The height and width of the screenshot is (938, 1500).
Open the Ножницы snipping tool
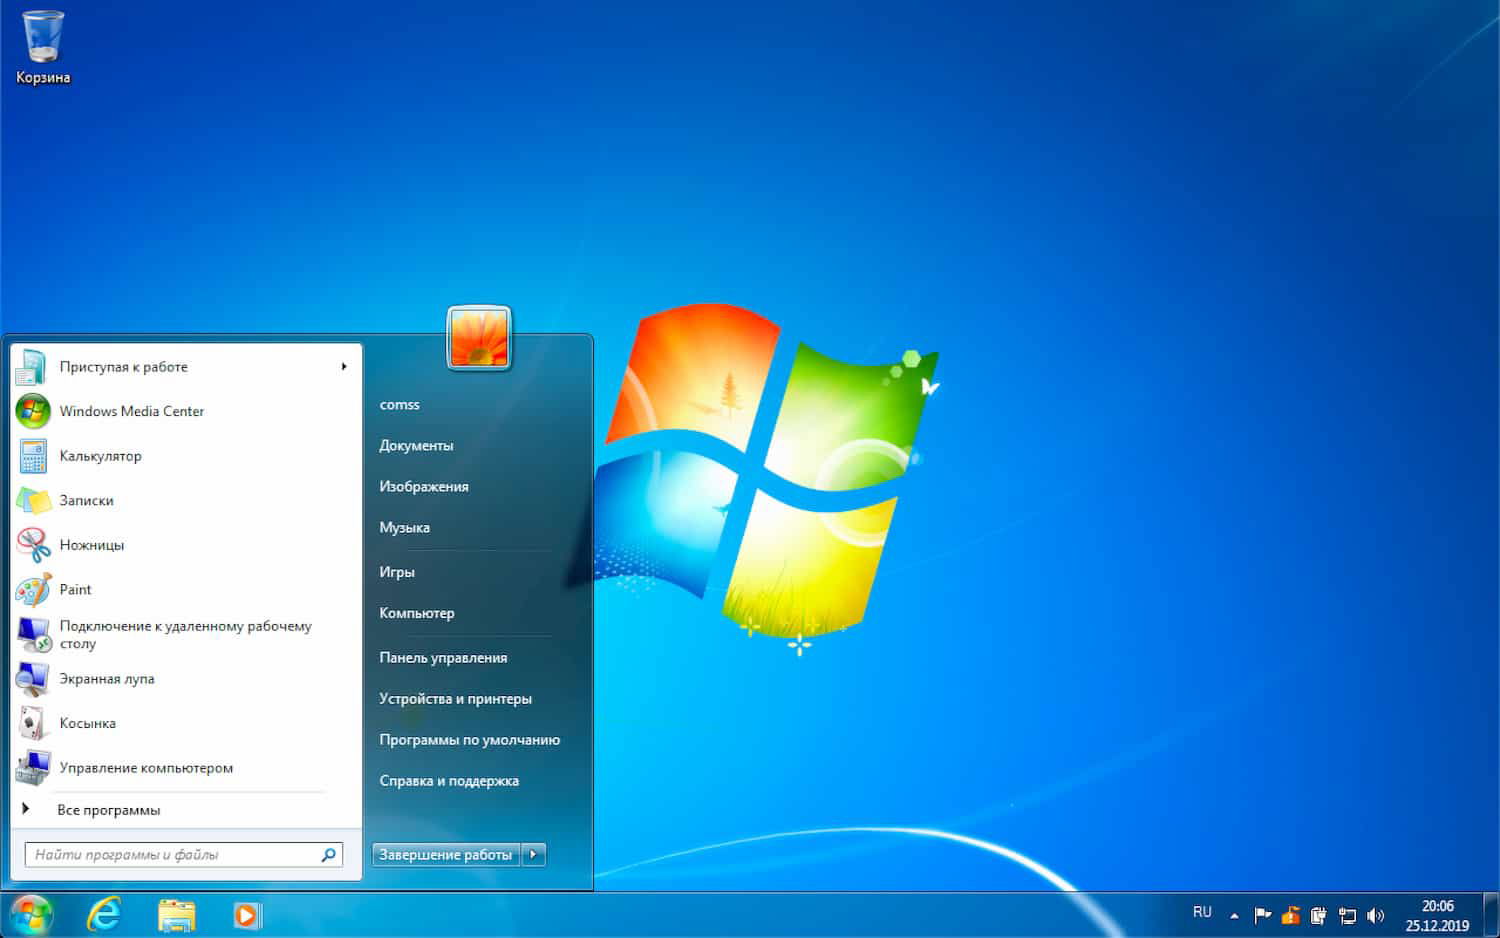pyautogui.click(x=92, y=544)
